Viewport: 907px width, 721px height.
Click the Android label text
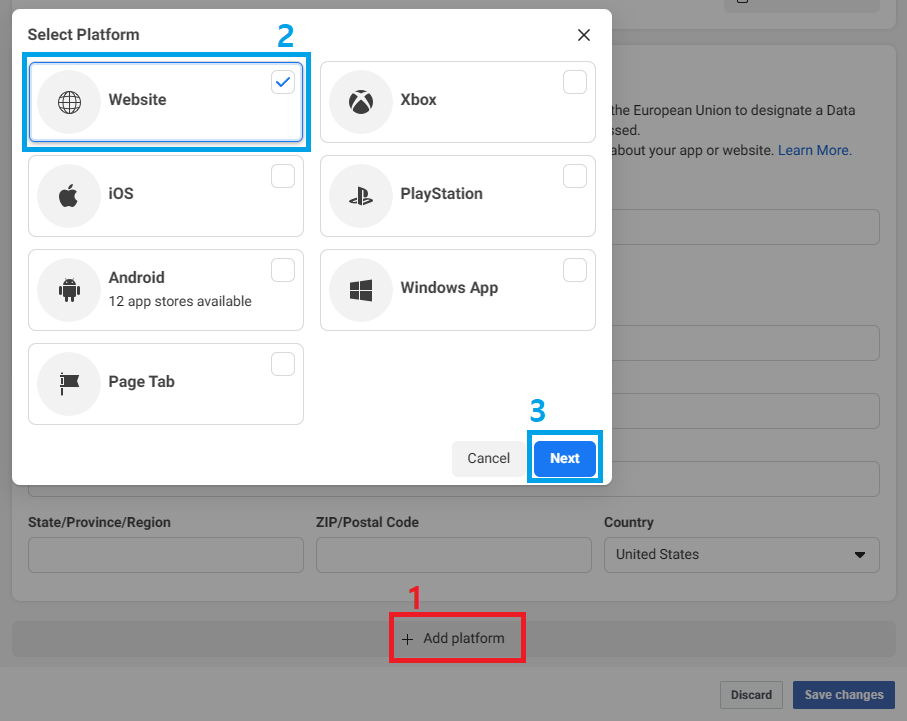click(137, 278)
